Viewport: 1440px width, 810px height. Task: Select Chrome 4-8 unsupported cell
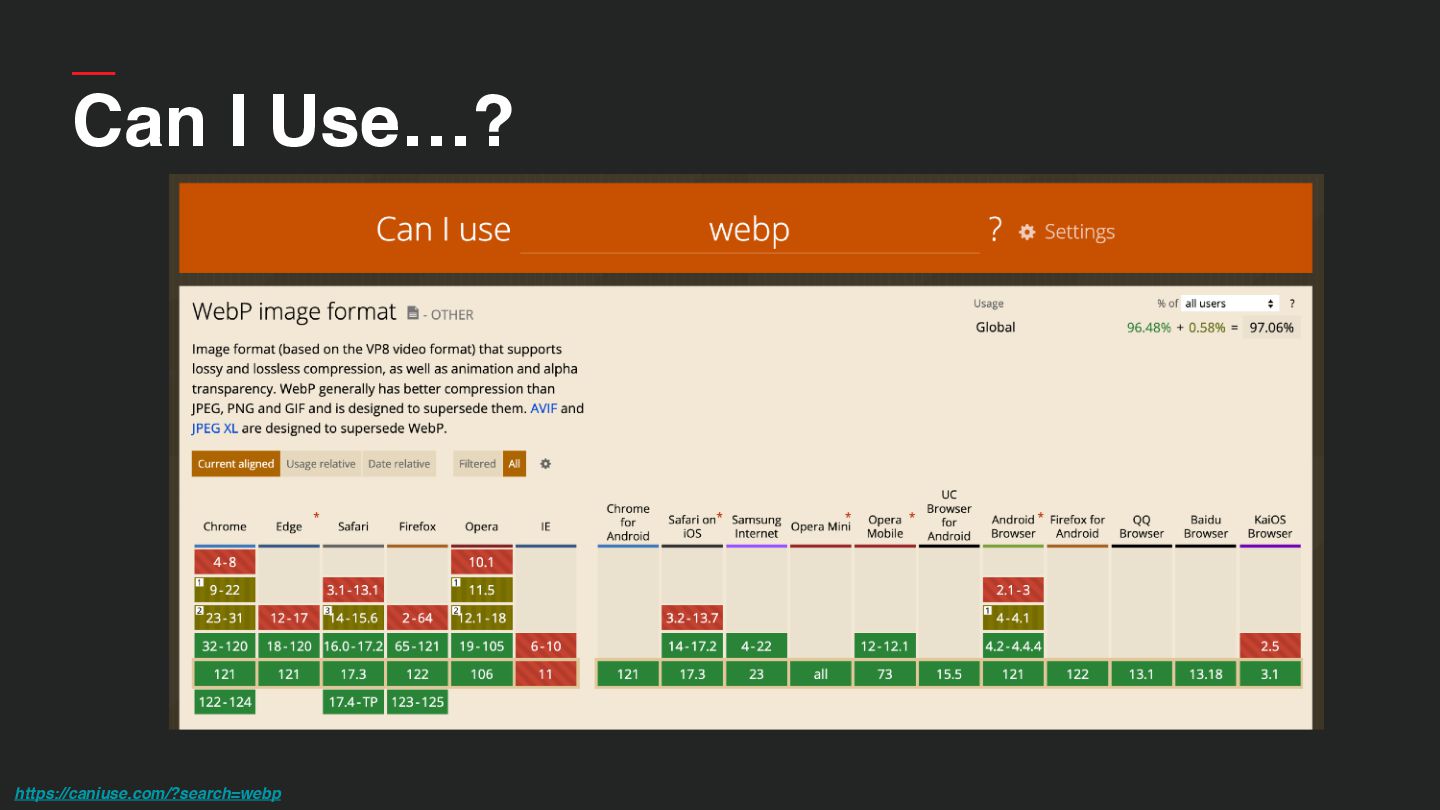click(225, 562)
